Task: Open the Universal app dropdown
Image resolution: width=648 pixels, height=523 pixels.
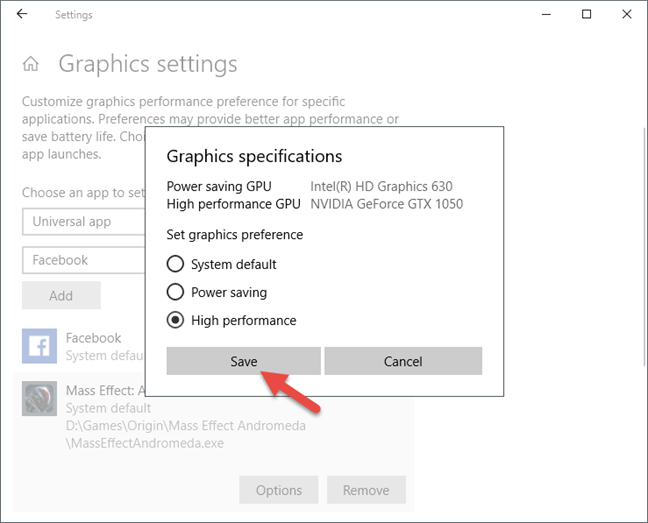Action: click(x=84, y=222)
